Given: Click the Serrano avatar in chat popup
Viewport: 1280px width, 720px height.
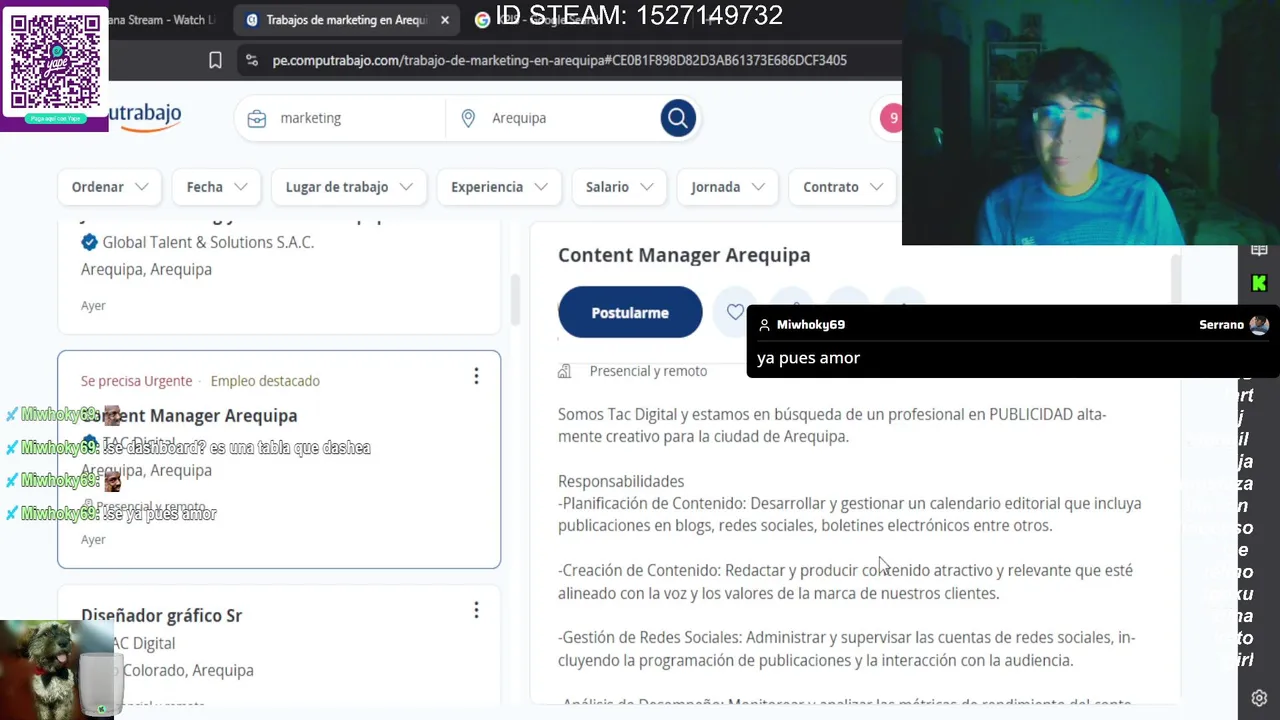Looking at the screenshot, I should tap(1259, 325).
